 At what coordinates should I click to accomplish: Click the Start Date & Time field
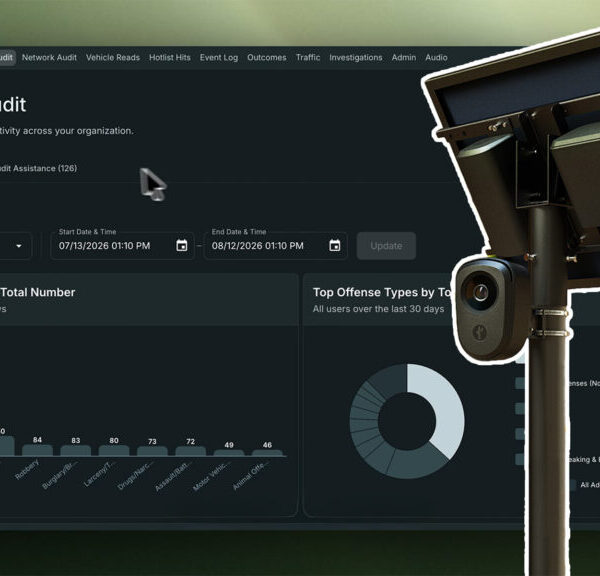point(122,246)
